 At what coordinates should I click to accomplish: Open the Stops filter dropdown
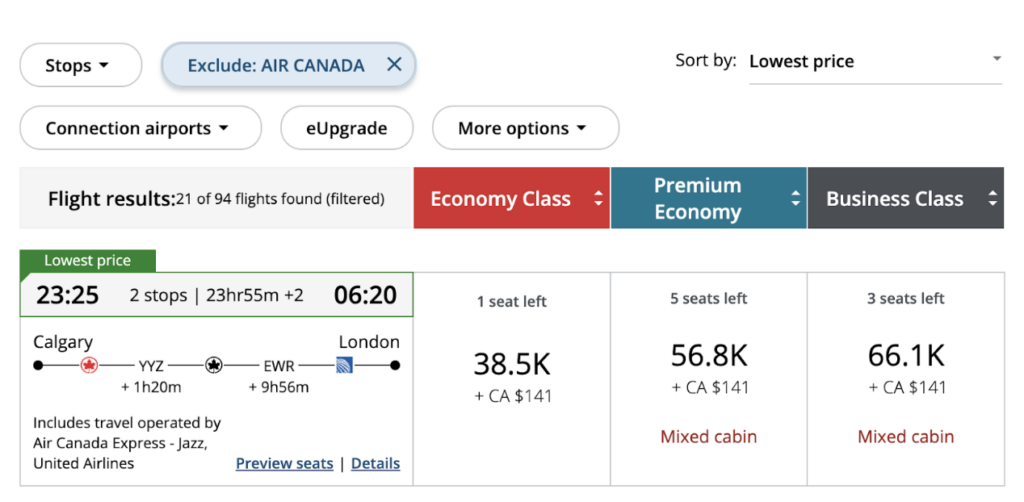click(x=80, y=66)
